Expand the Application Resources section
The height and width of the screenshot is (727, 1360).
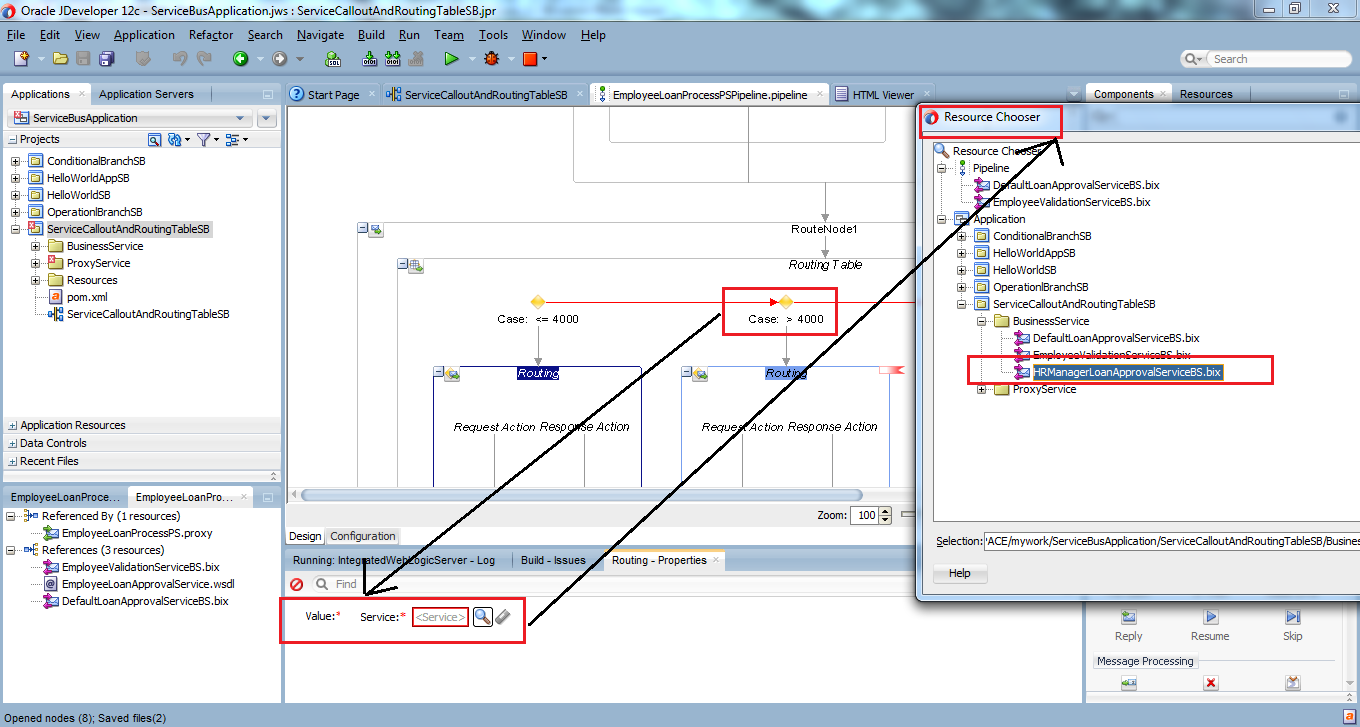point(12,425)
